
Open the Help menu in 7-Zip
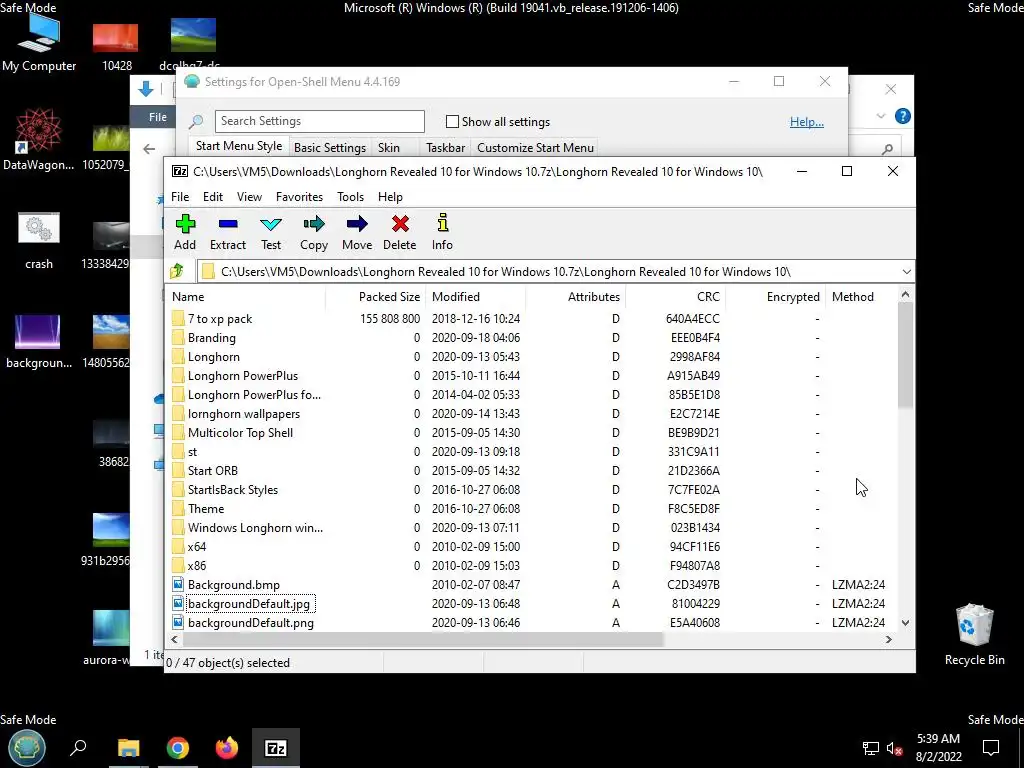(391, 197)
